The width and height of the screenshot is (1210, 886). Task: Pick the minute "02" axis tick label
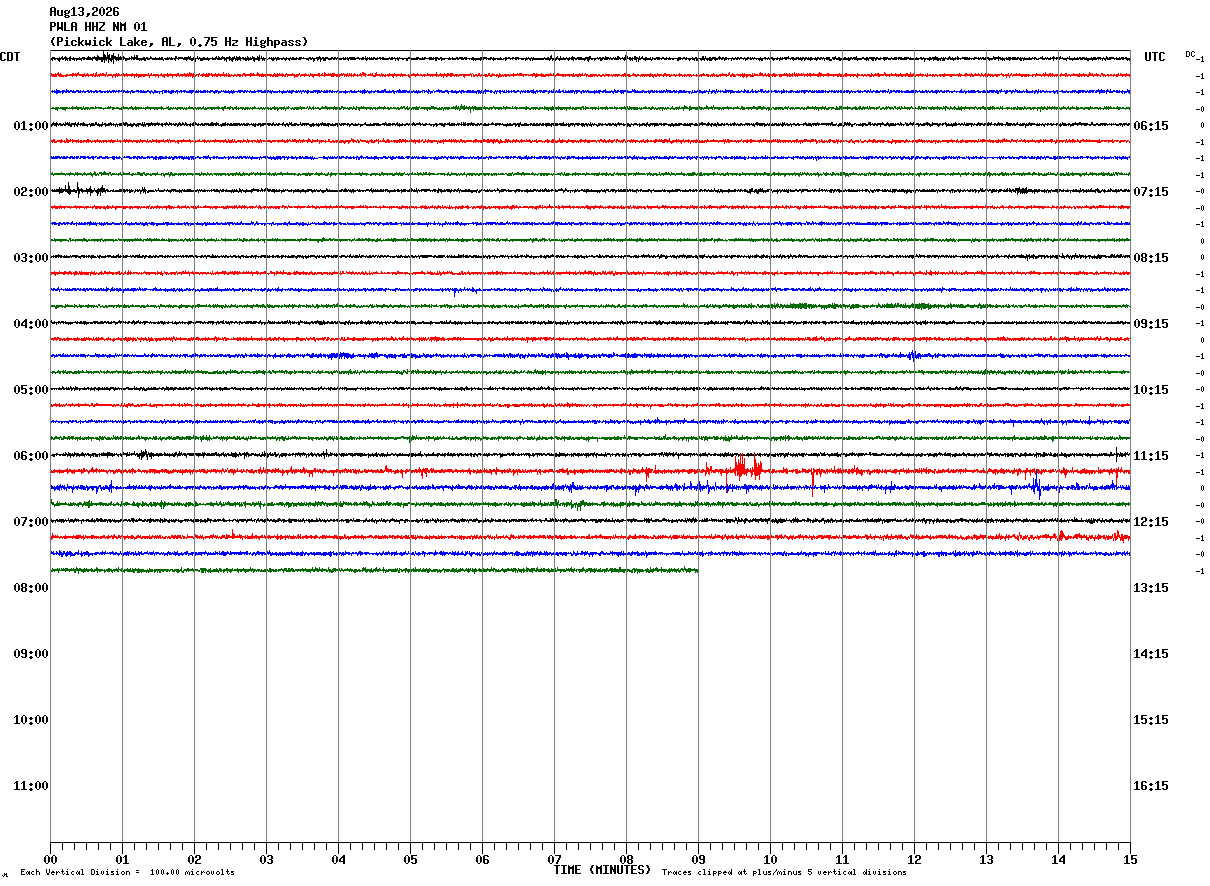click(x=194, y=860)
